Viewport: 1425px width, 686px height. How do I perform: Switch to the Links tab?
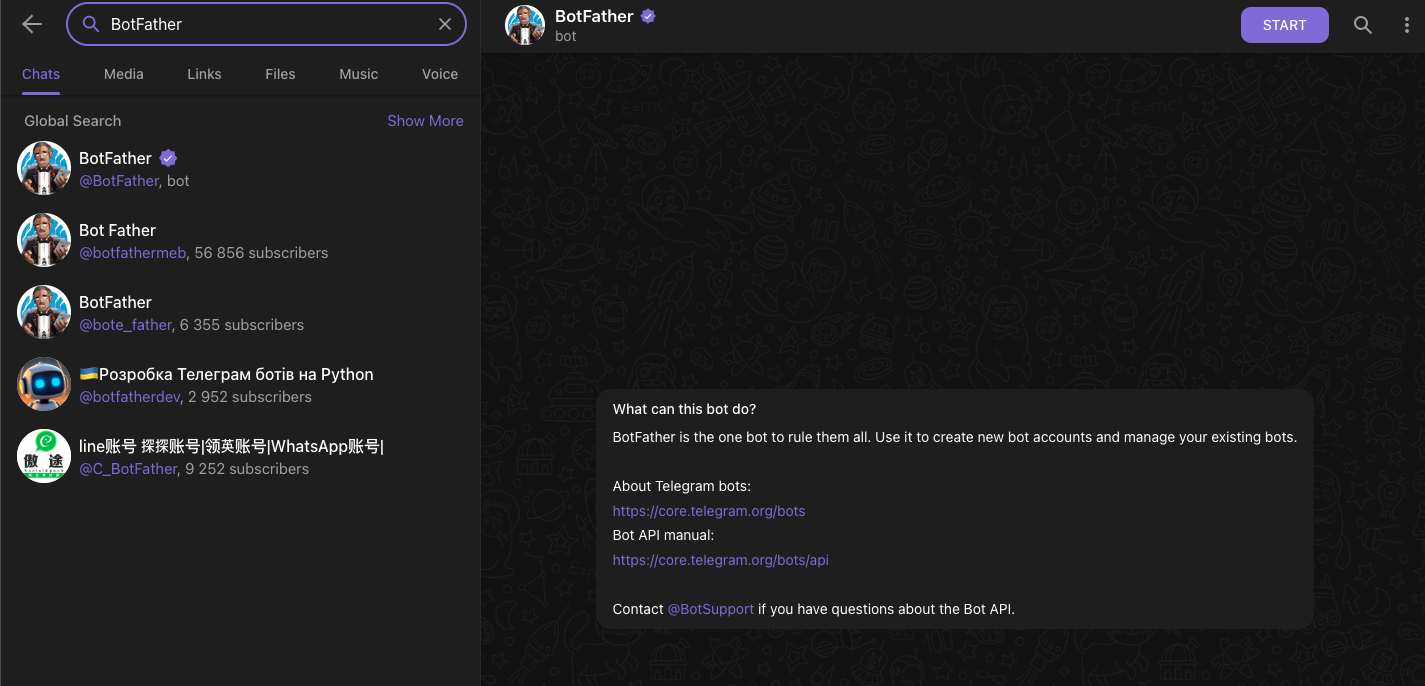204,74
